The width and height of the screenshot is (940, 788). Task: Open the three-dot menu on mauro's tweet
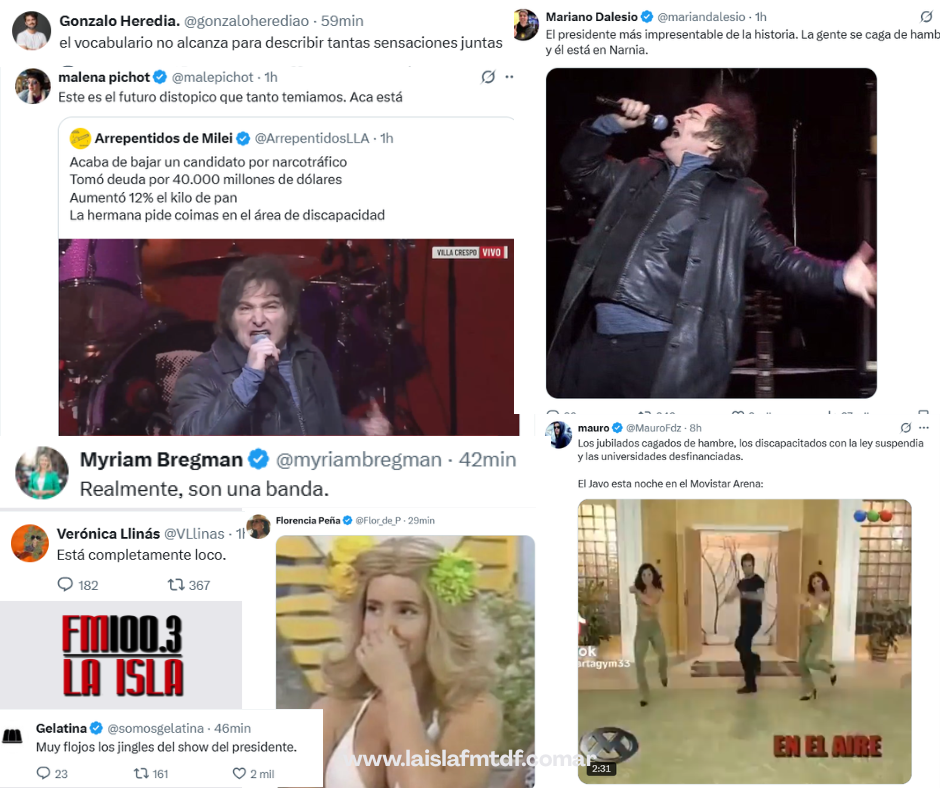924,428
